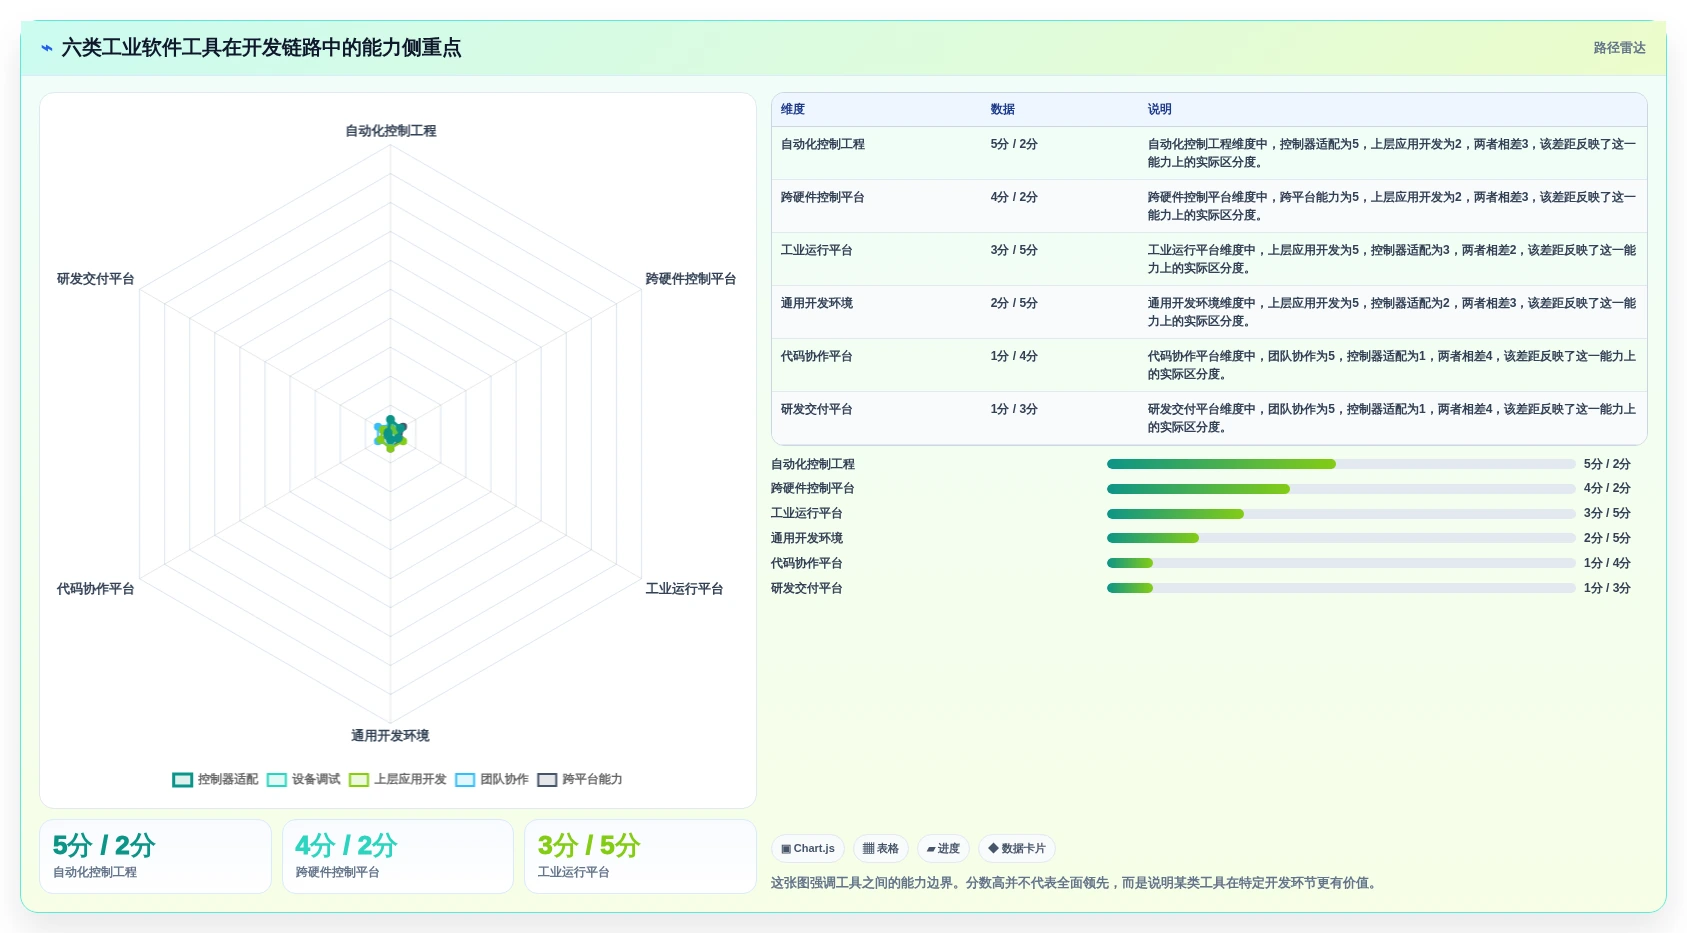Click the radar data cluster at chart center
This screenshot has width=1687, height=933.
390,434
